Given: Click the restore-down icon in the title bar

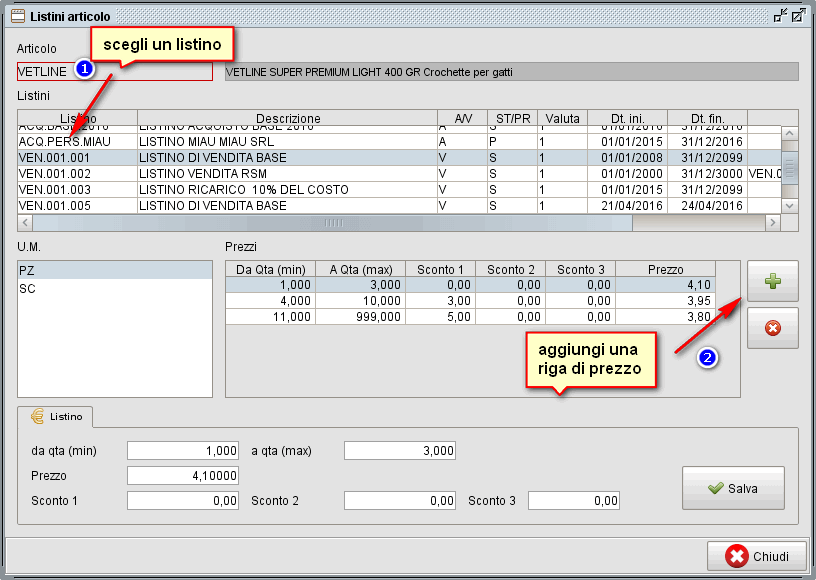Looking at the screenshot, I should point(781,13).
